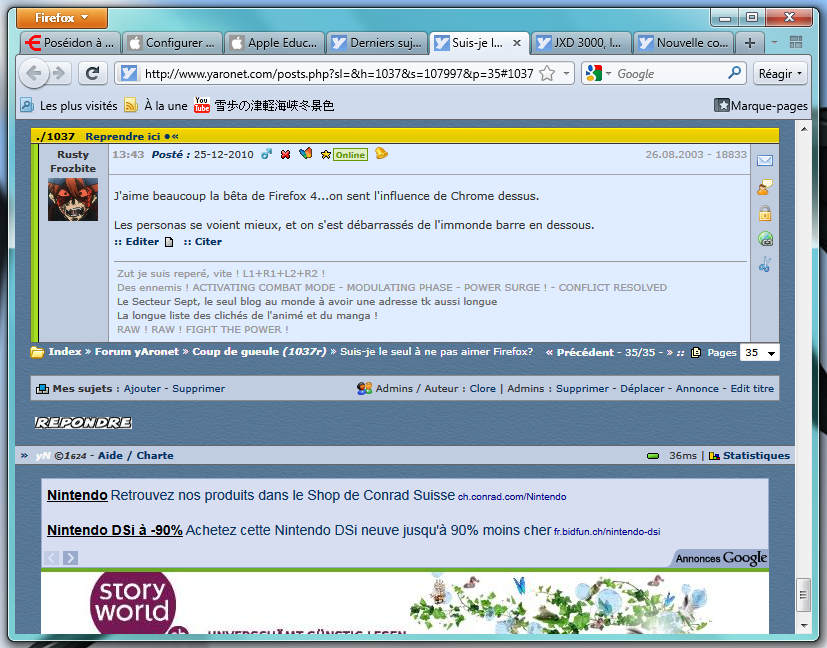
Task: Click the padlock icon beside the post
Action: point(764,213)
